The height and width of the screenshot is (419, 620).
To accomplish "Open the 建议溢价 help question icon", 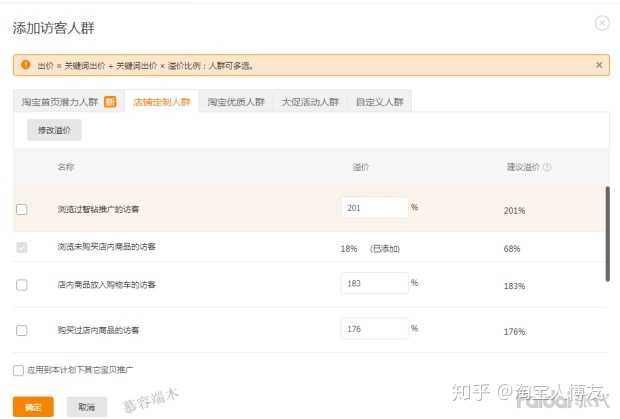I will coord(547,168).
